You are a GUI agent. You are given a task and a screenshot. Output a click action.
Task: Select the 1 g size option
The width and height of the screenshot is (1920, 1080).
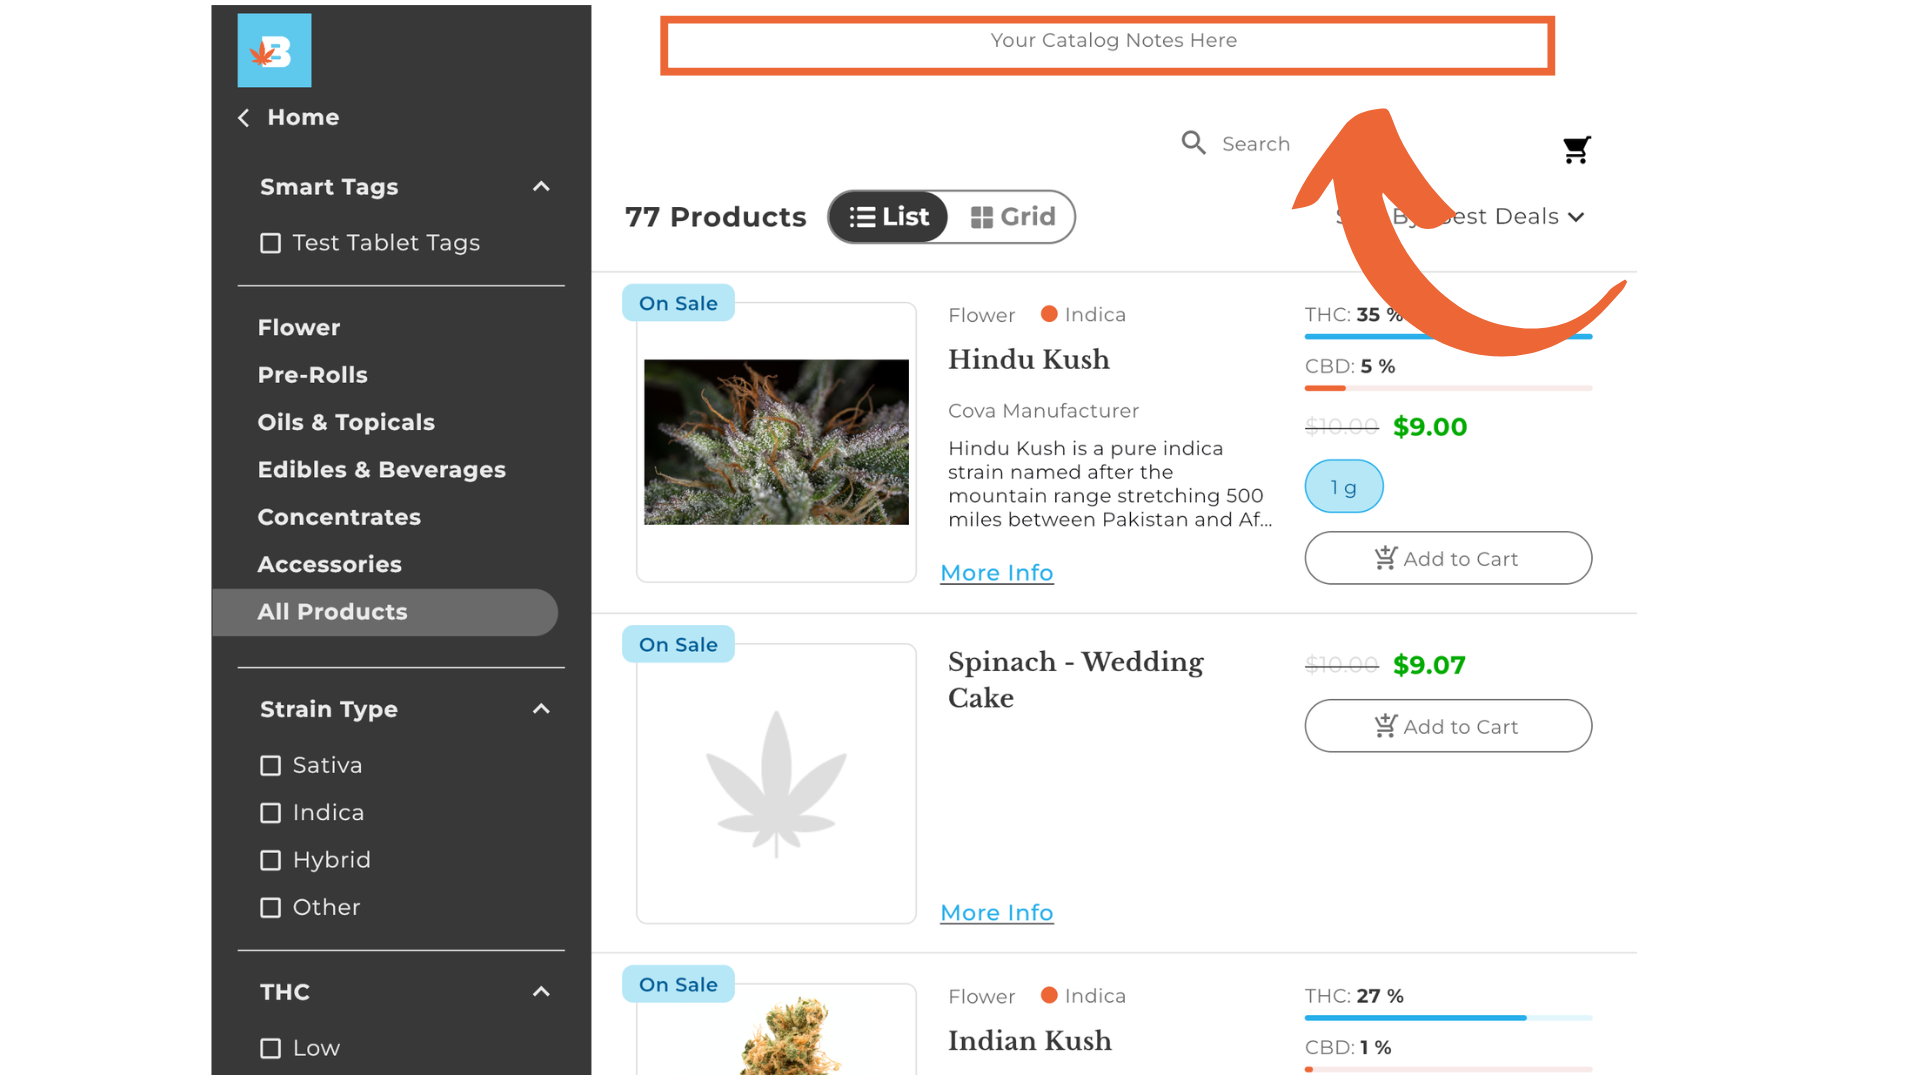pyautogui.click(x=1343, y=487)
